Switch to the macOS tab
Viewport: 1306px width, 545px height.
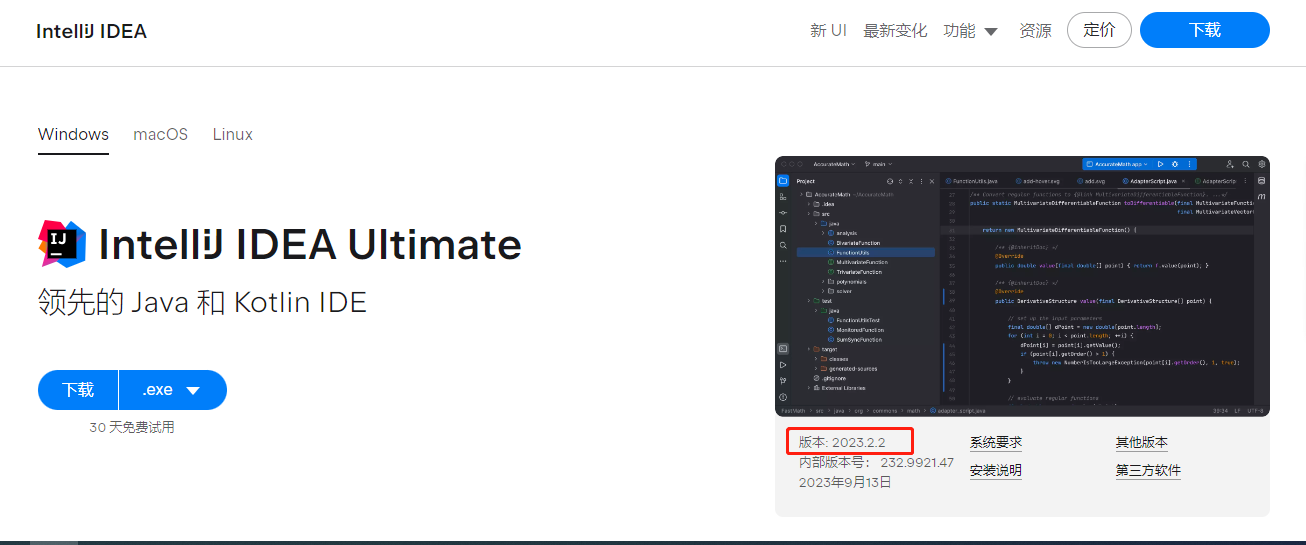(160, 134)
